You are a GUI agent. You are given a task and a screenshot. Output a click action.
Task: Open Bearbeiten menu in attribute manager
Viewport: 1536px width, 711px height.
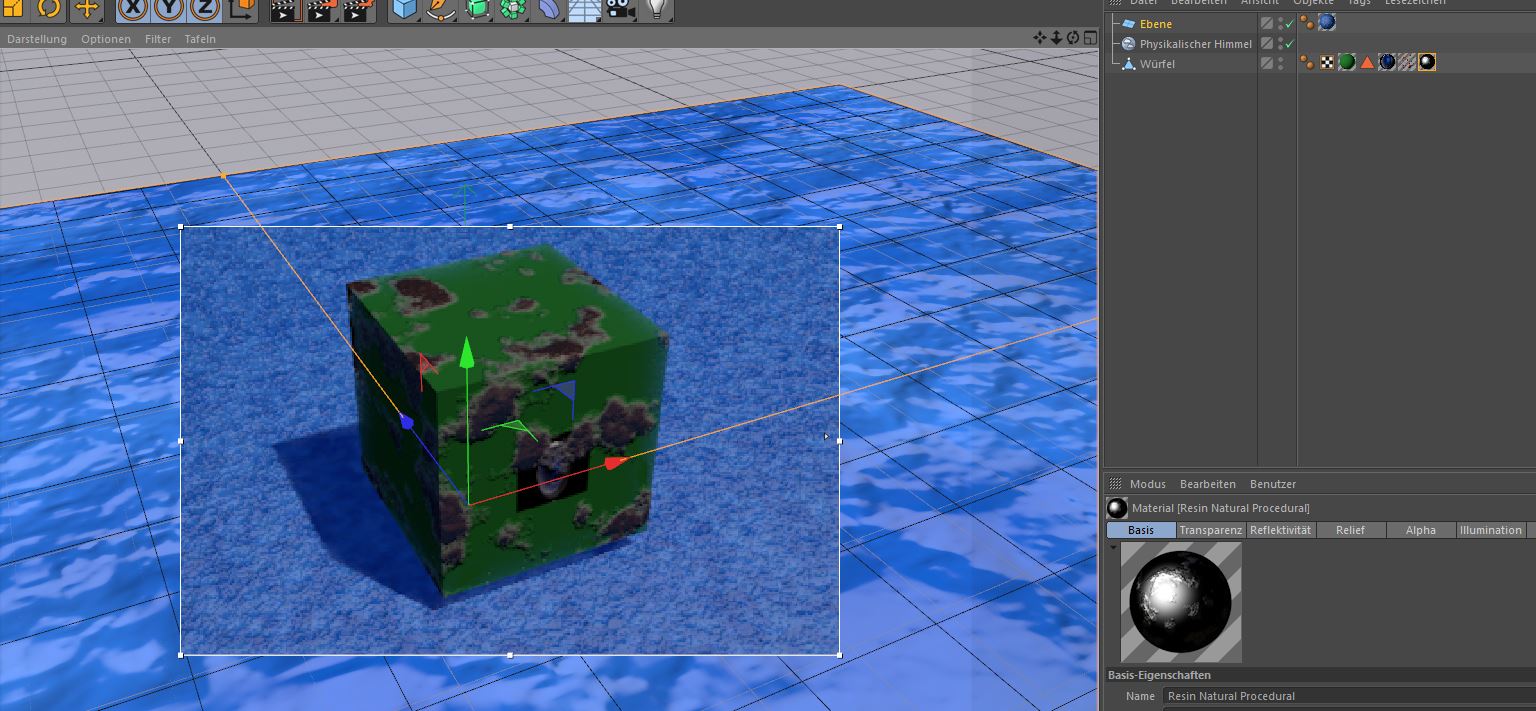pos(1208,484)
